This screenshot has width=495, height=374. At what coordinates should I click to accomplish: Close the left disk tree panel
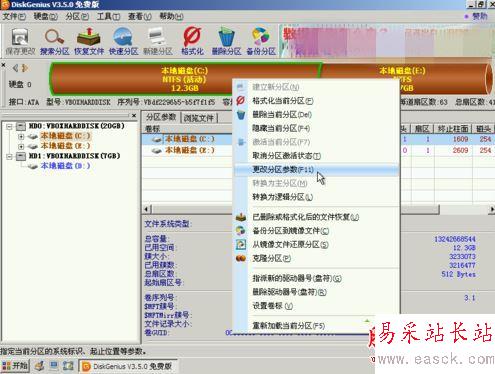(x=134, y=116)
